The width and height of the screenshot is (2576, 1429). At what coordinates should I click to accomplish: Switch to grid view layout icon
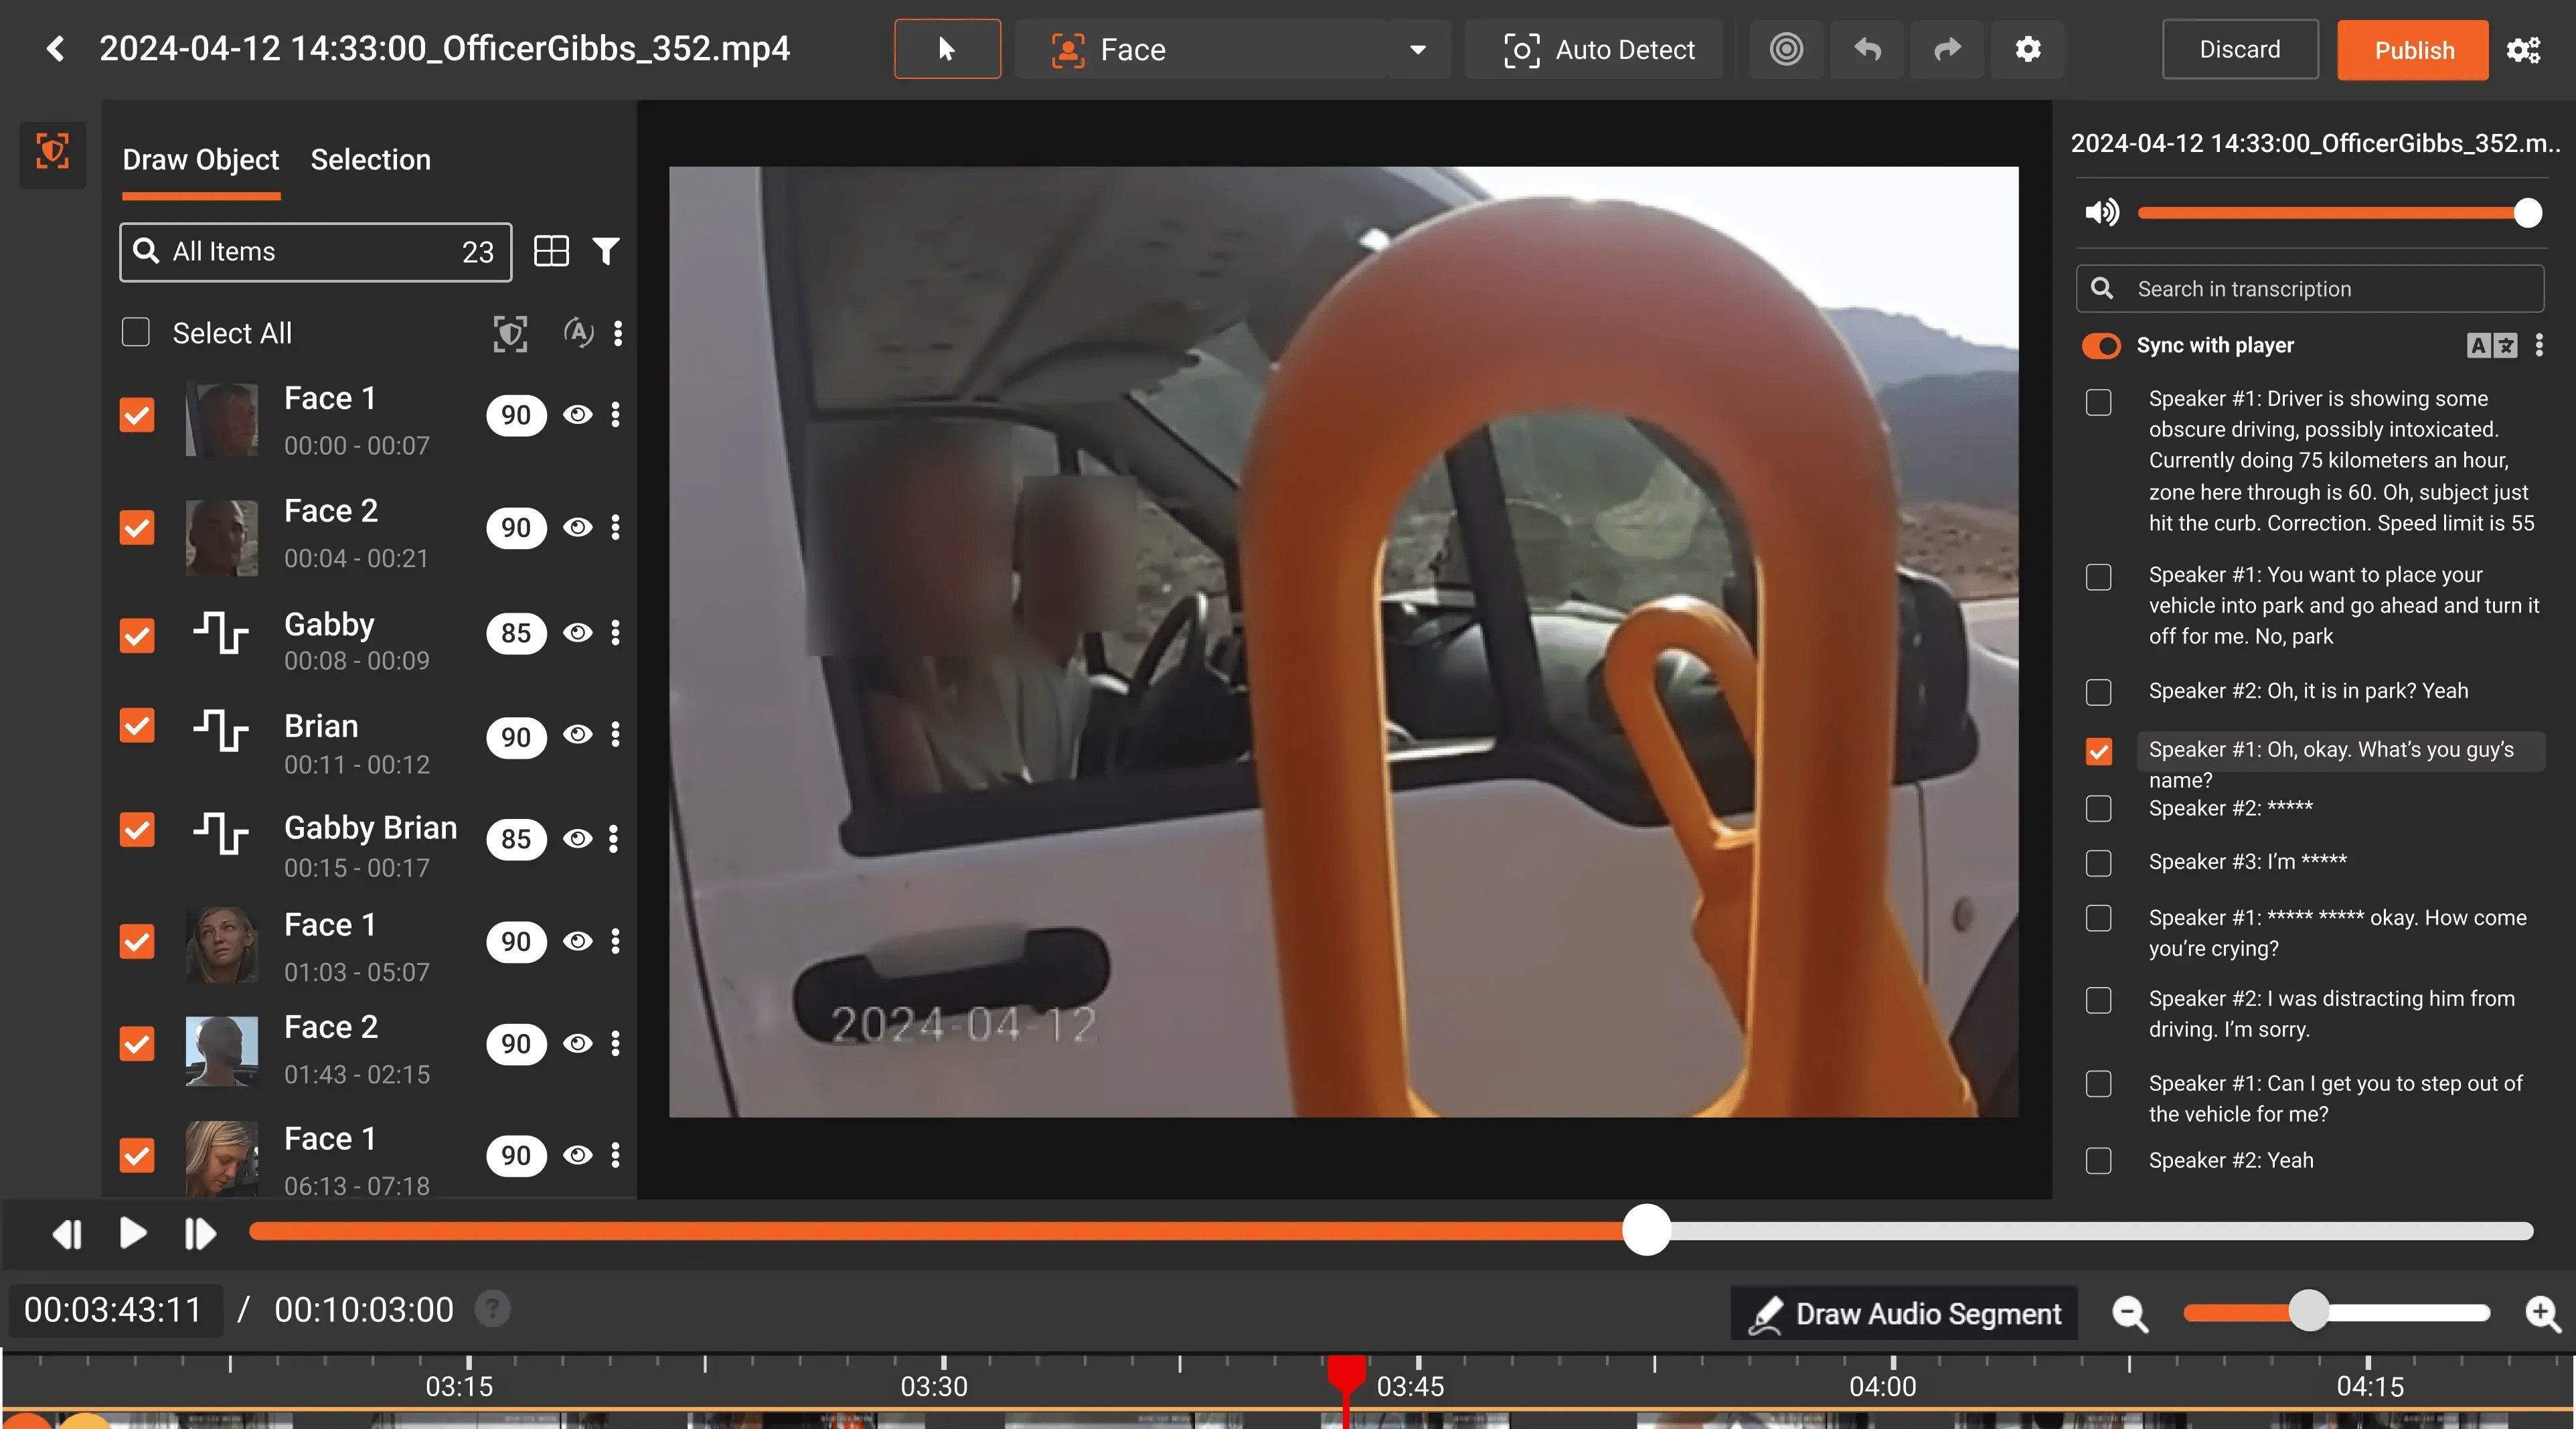click(x=551, y=251)
